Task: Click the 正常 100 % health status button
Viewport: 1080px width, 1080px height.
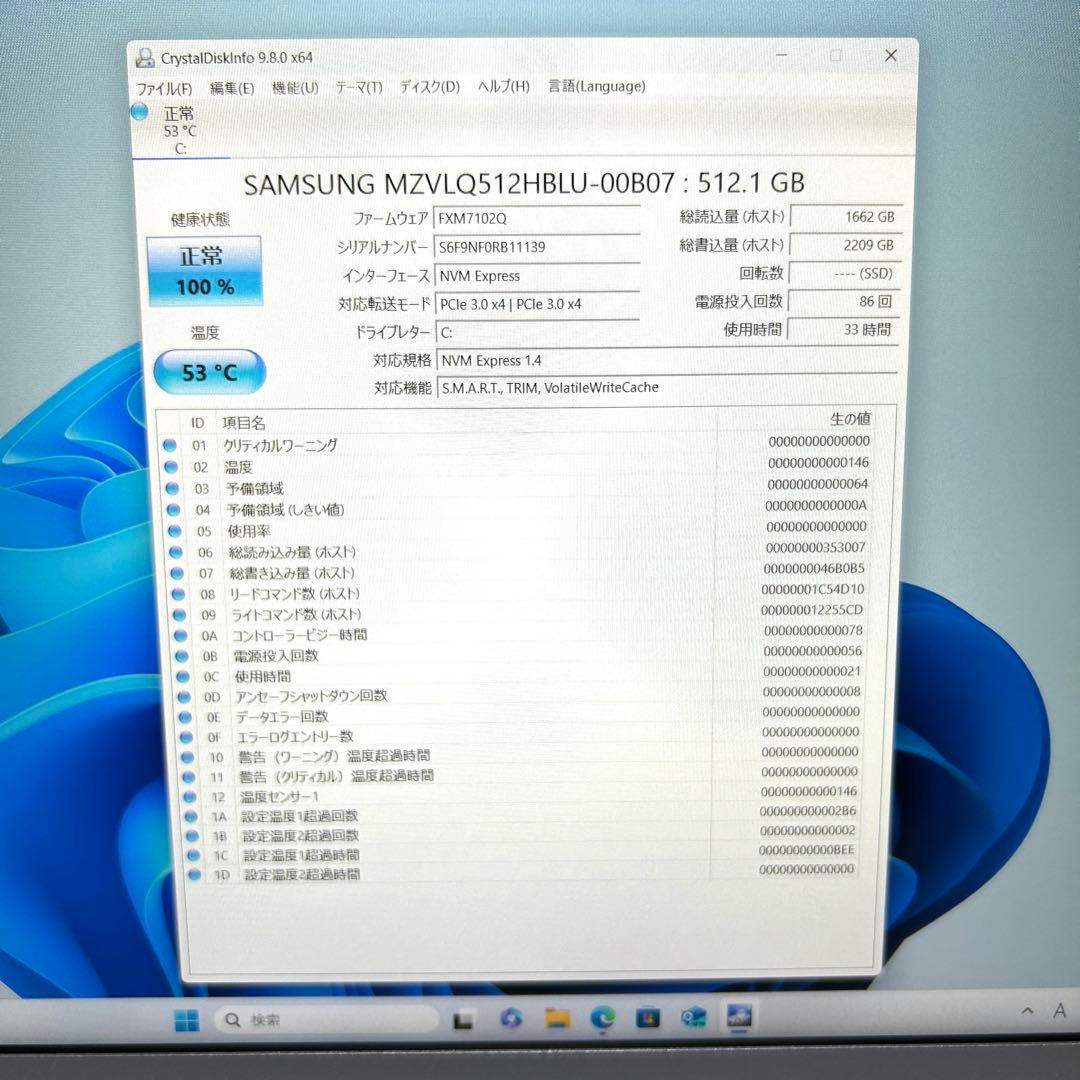Action: click(205, 271)
